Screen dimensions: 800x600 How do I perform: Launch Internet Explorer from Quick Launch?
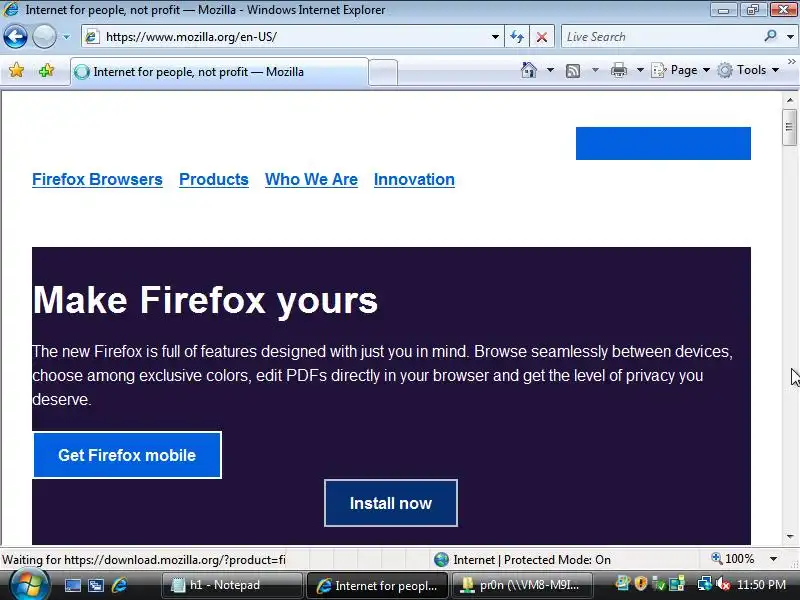(x=119, y=585)
